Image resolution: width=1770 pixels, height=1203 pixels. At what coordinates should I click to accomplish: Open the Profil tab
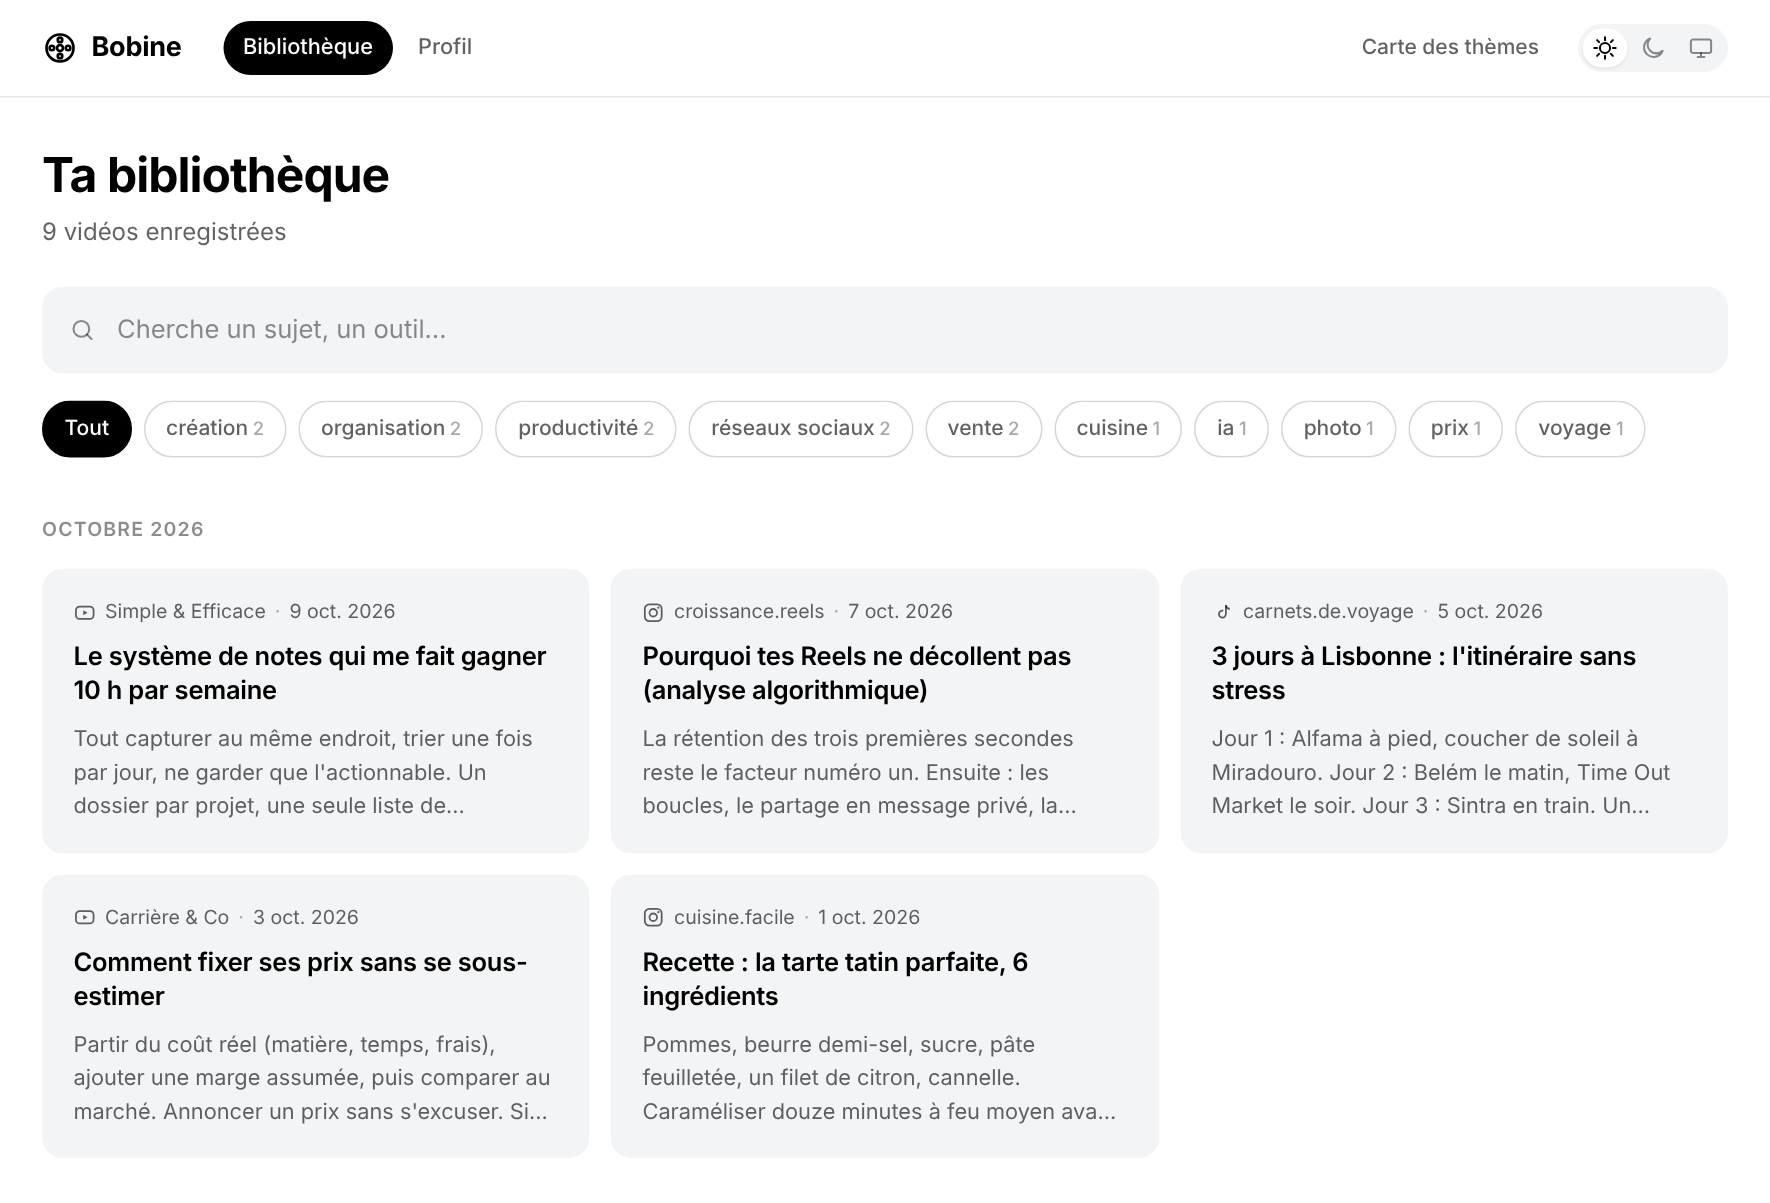(445, 47)
